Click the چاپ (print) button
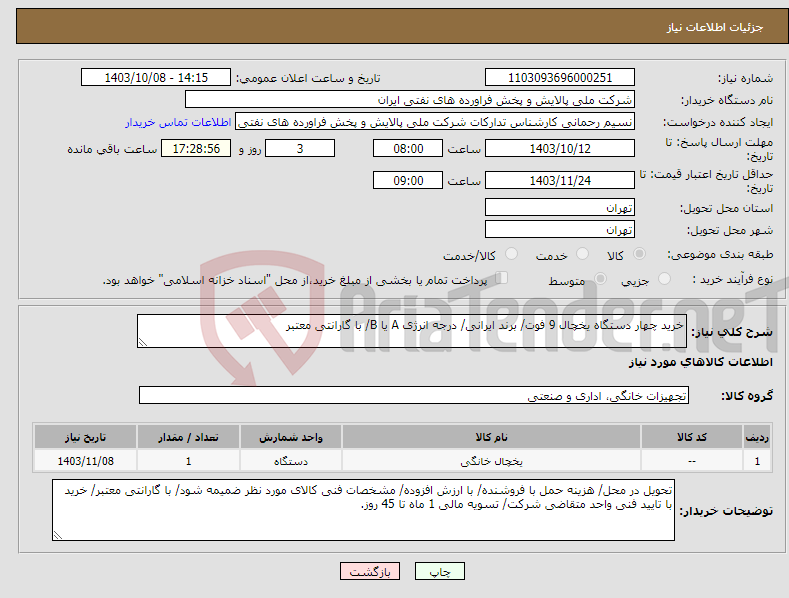Viewport: 789px width, 598px height. (x=439, y=571)
